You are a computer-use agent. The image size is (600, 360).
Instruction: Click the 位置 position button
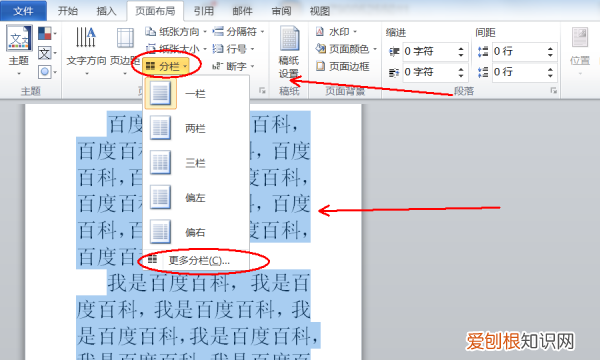tap(580, 50)
